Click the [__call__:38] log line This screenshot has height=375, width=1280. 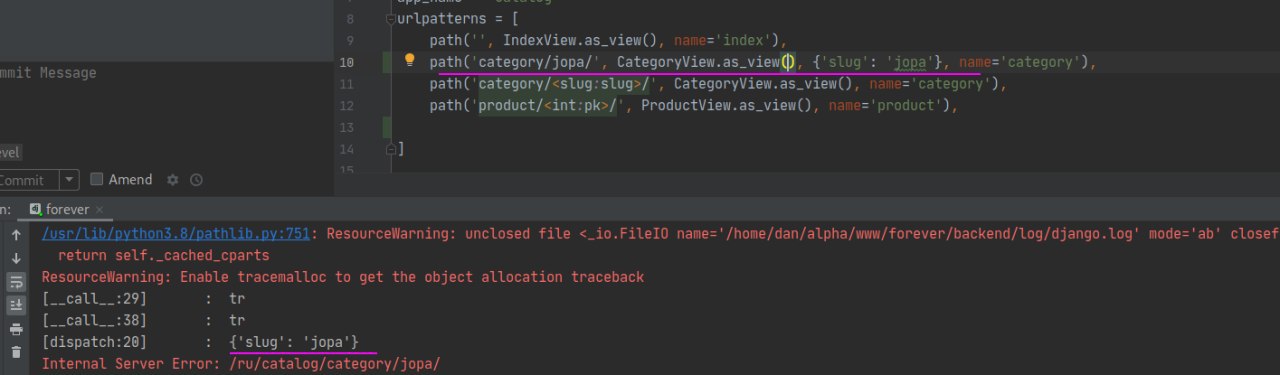[143, 320]
